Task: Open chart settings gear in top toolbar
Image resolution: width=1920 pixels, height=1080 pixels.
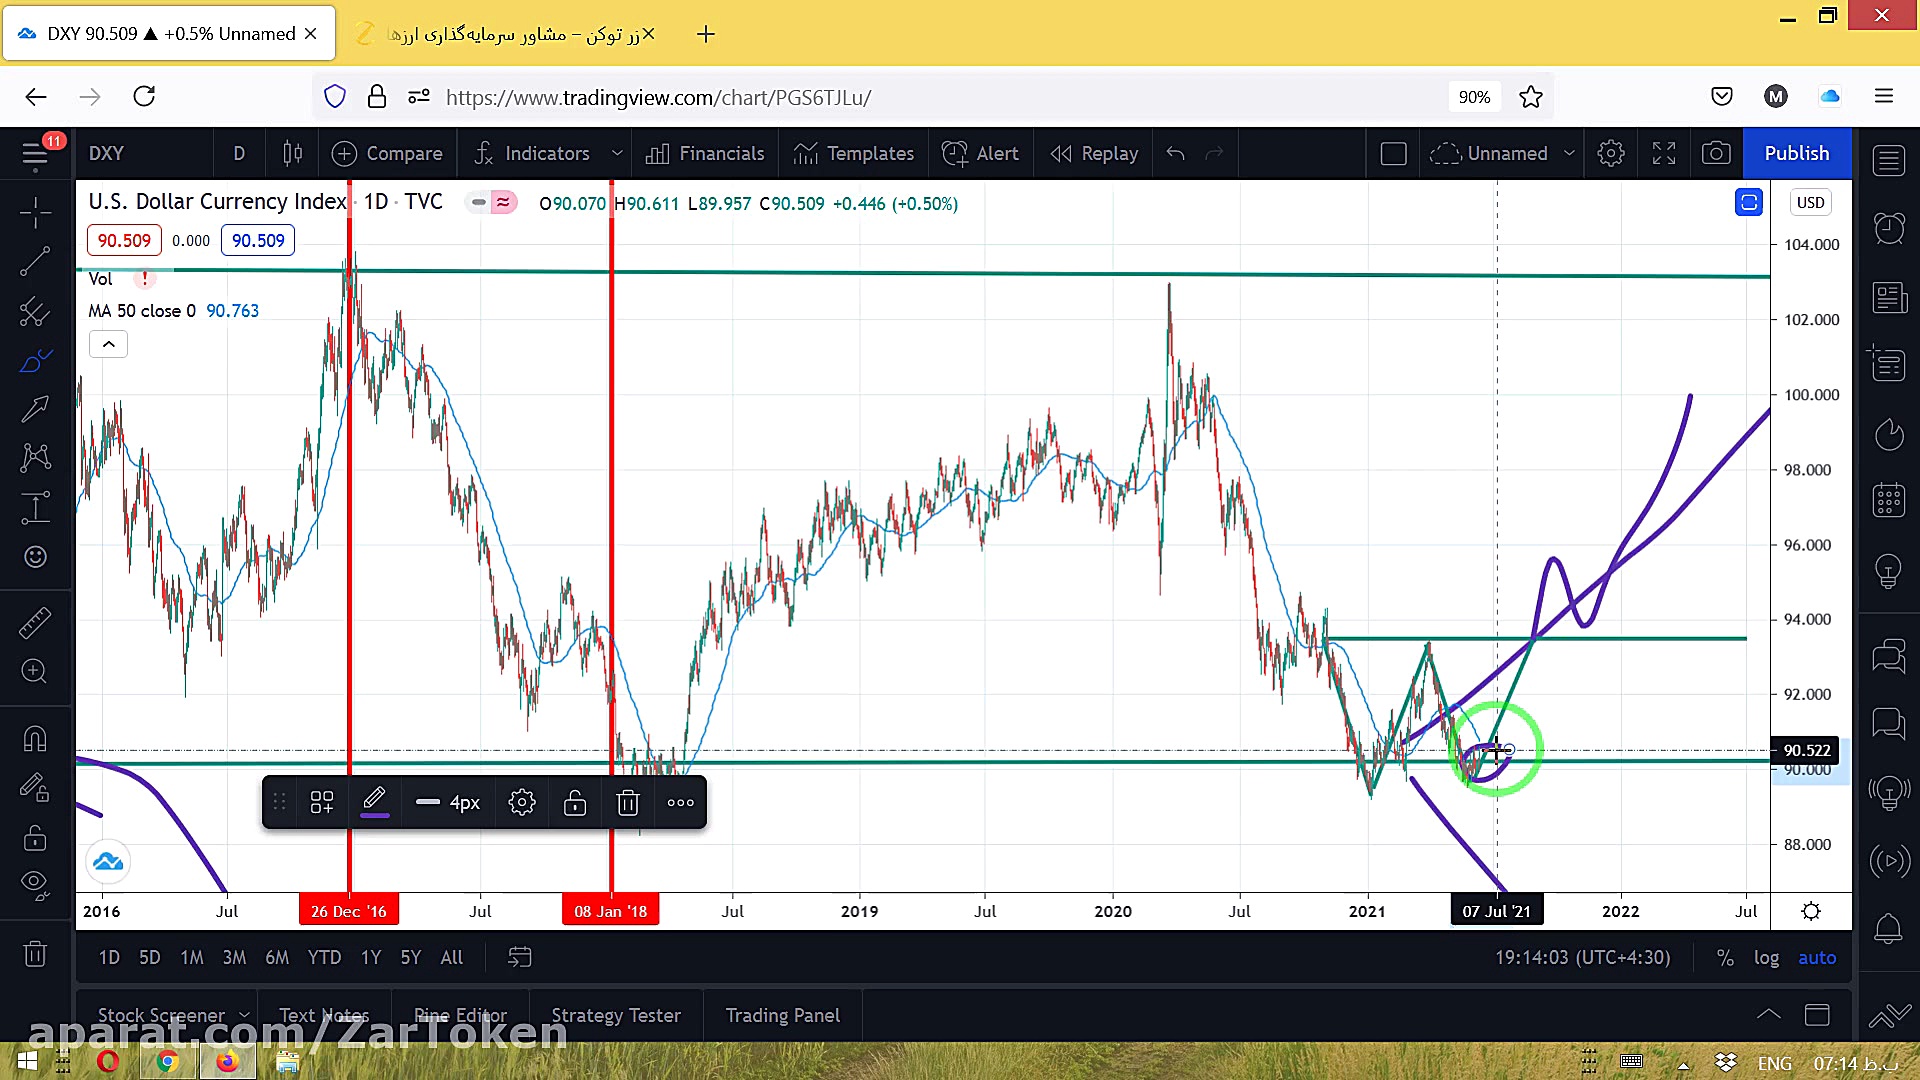Action: [x=1611, y=153]
